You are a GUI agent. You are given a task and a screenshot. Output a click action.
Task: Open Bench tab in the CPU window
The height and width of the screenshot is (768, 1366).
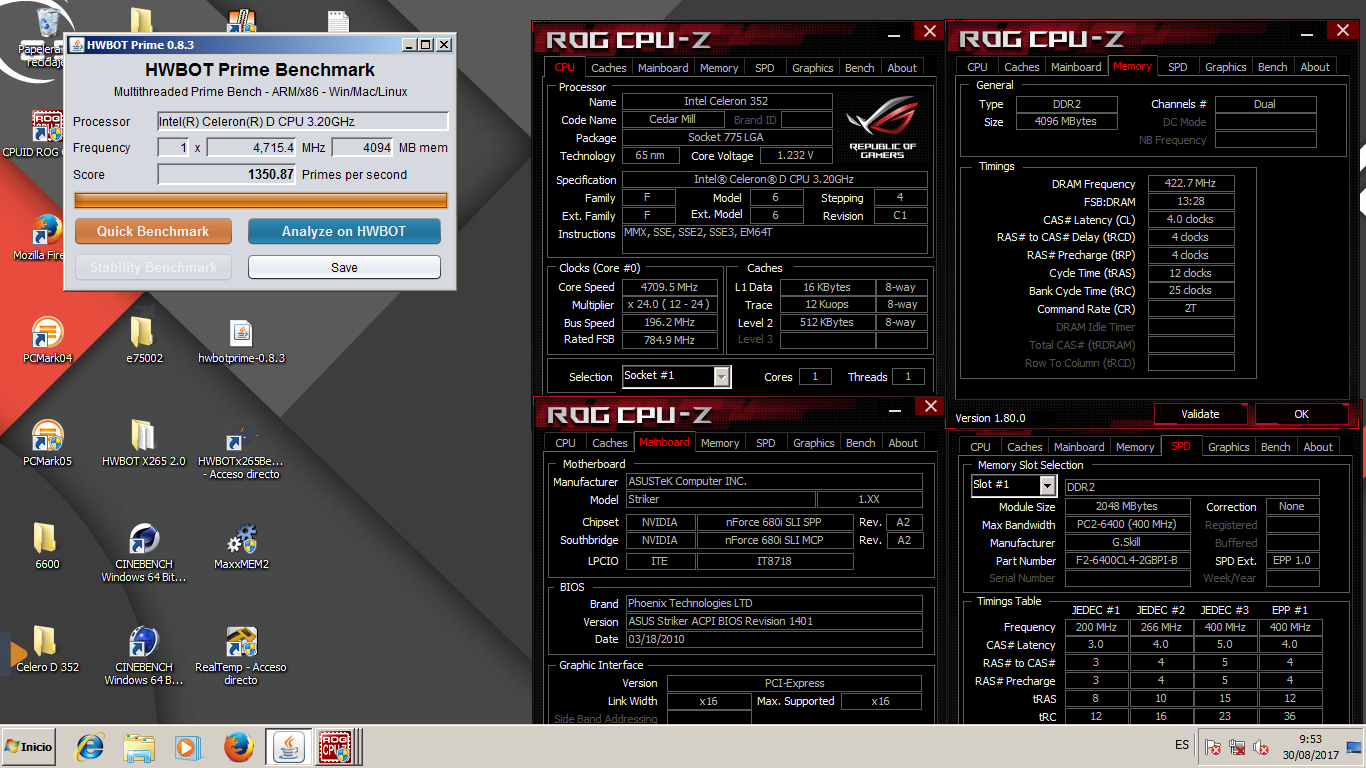(860, 68)
